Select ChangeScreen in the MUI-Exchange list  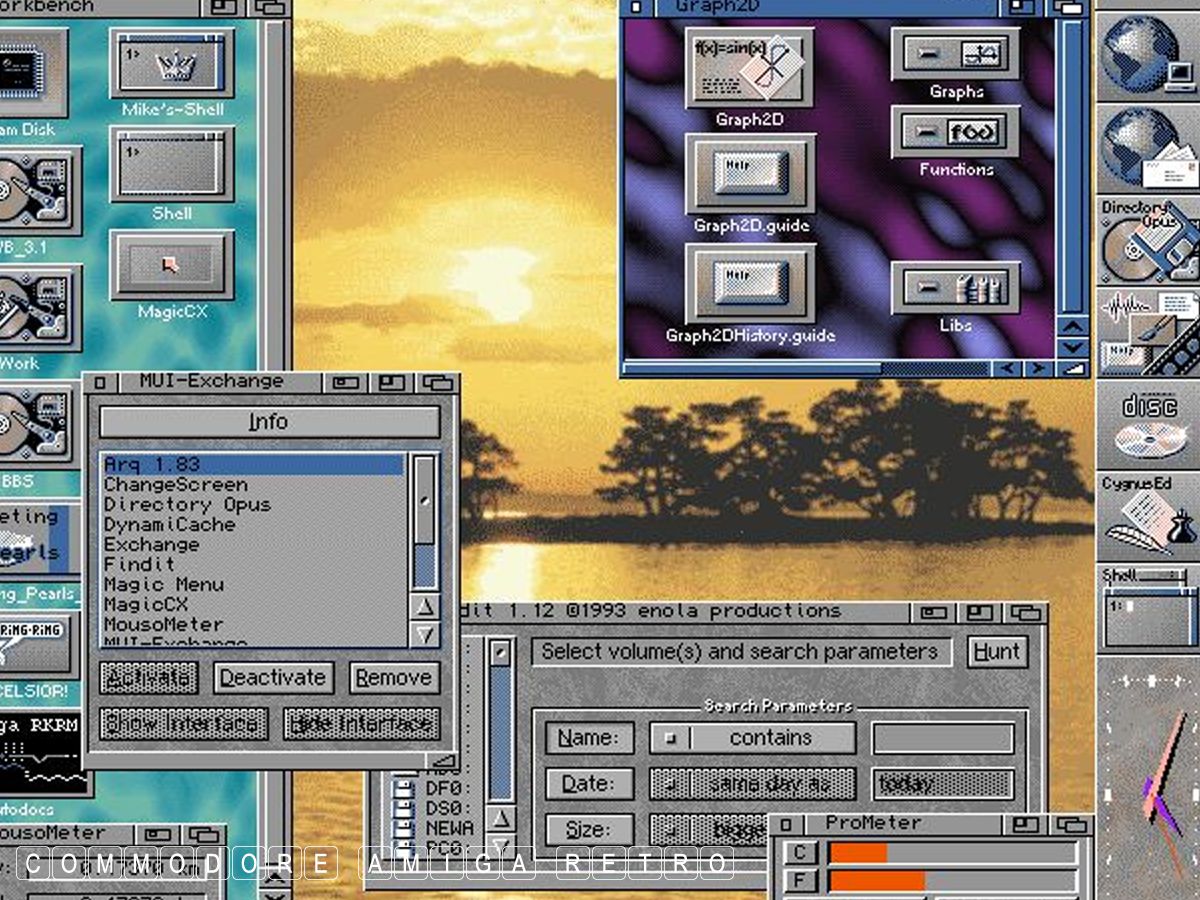175,485
